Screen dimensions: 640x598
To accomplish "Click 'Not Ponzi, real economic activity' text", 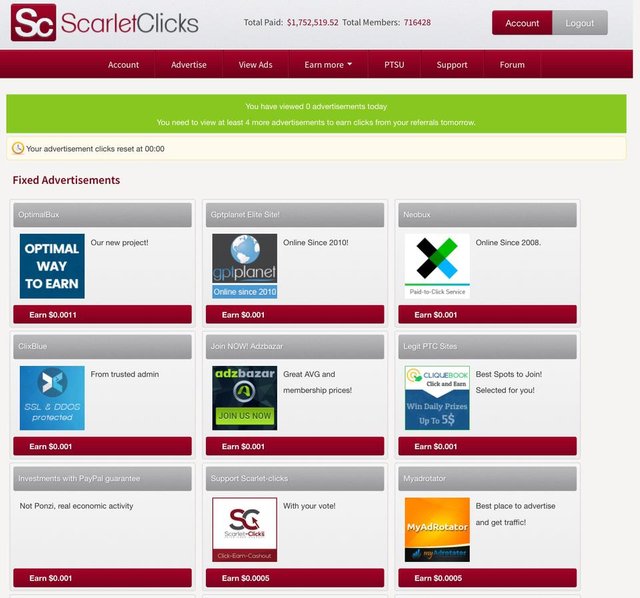I will pos(76,506).
